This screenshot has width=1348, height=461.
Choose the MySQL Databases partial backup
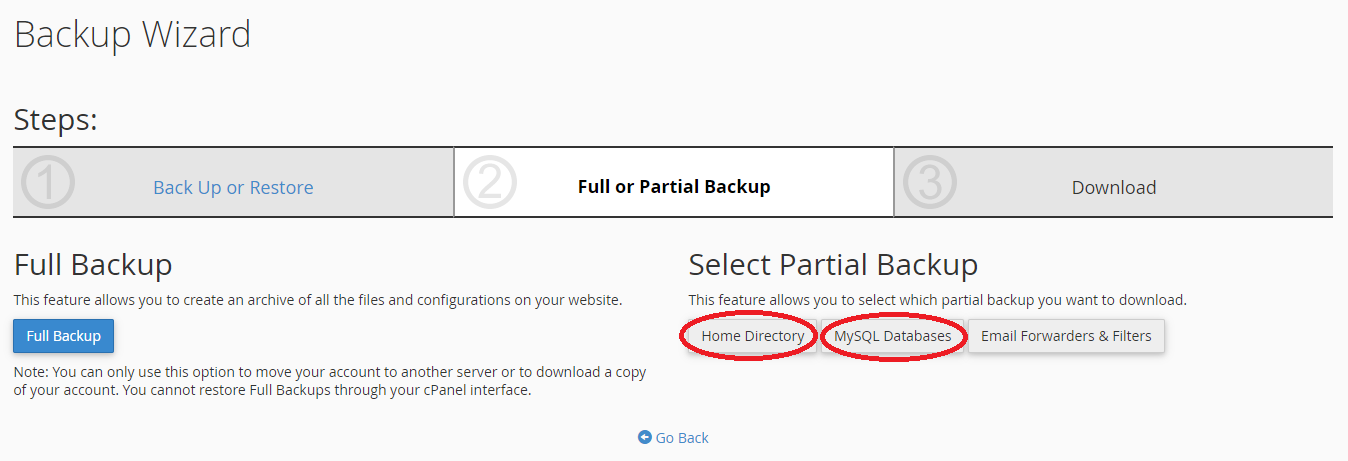893,336
